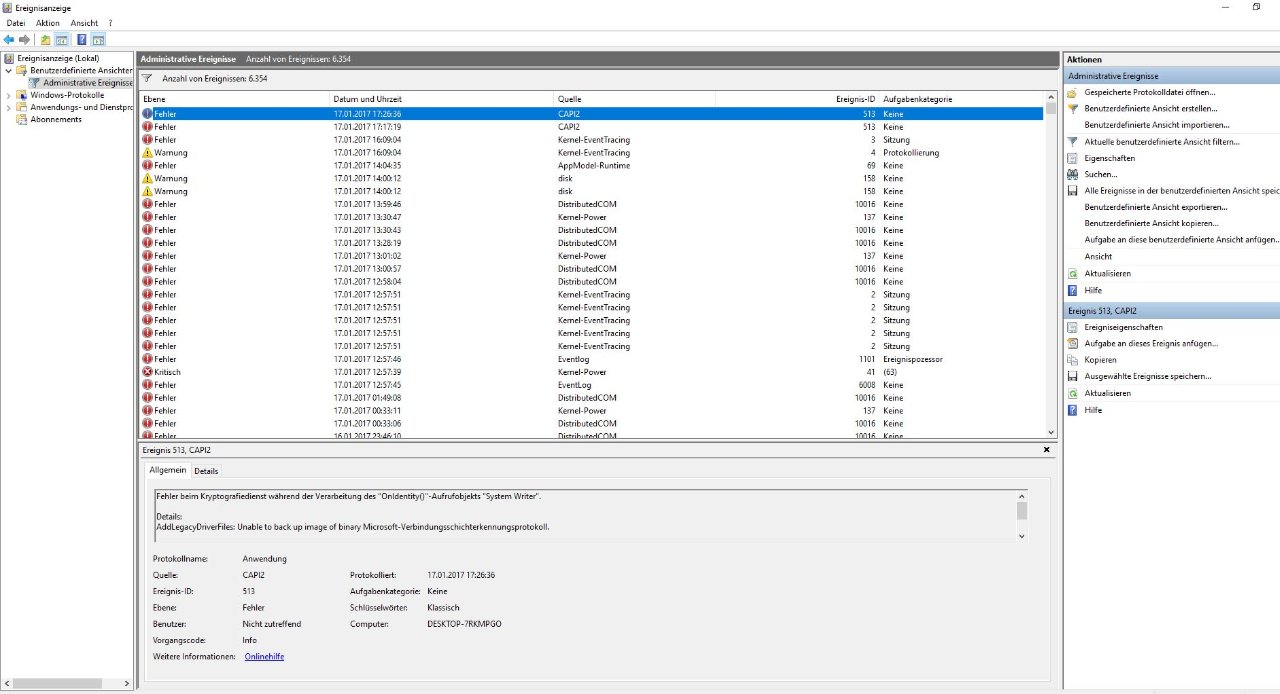Click Hilfe icon under Ereignis 513 actions
Screen dimensions: 1280x694
pyautogui.click(x=1073, y=410)
